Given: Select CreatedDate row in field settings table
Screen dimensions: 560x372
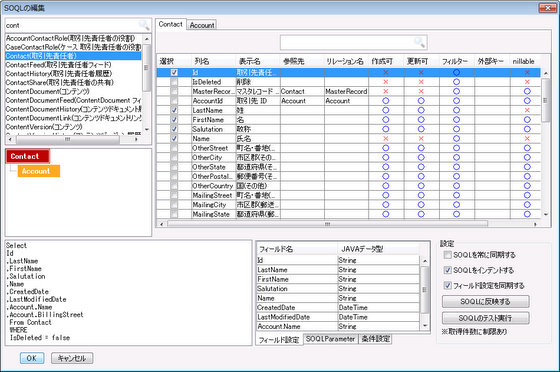Looking at the screenshot, I should (x=338, y=307).
